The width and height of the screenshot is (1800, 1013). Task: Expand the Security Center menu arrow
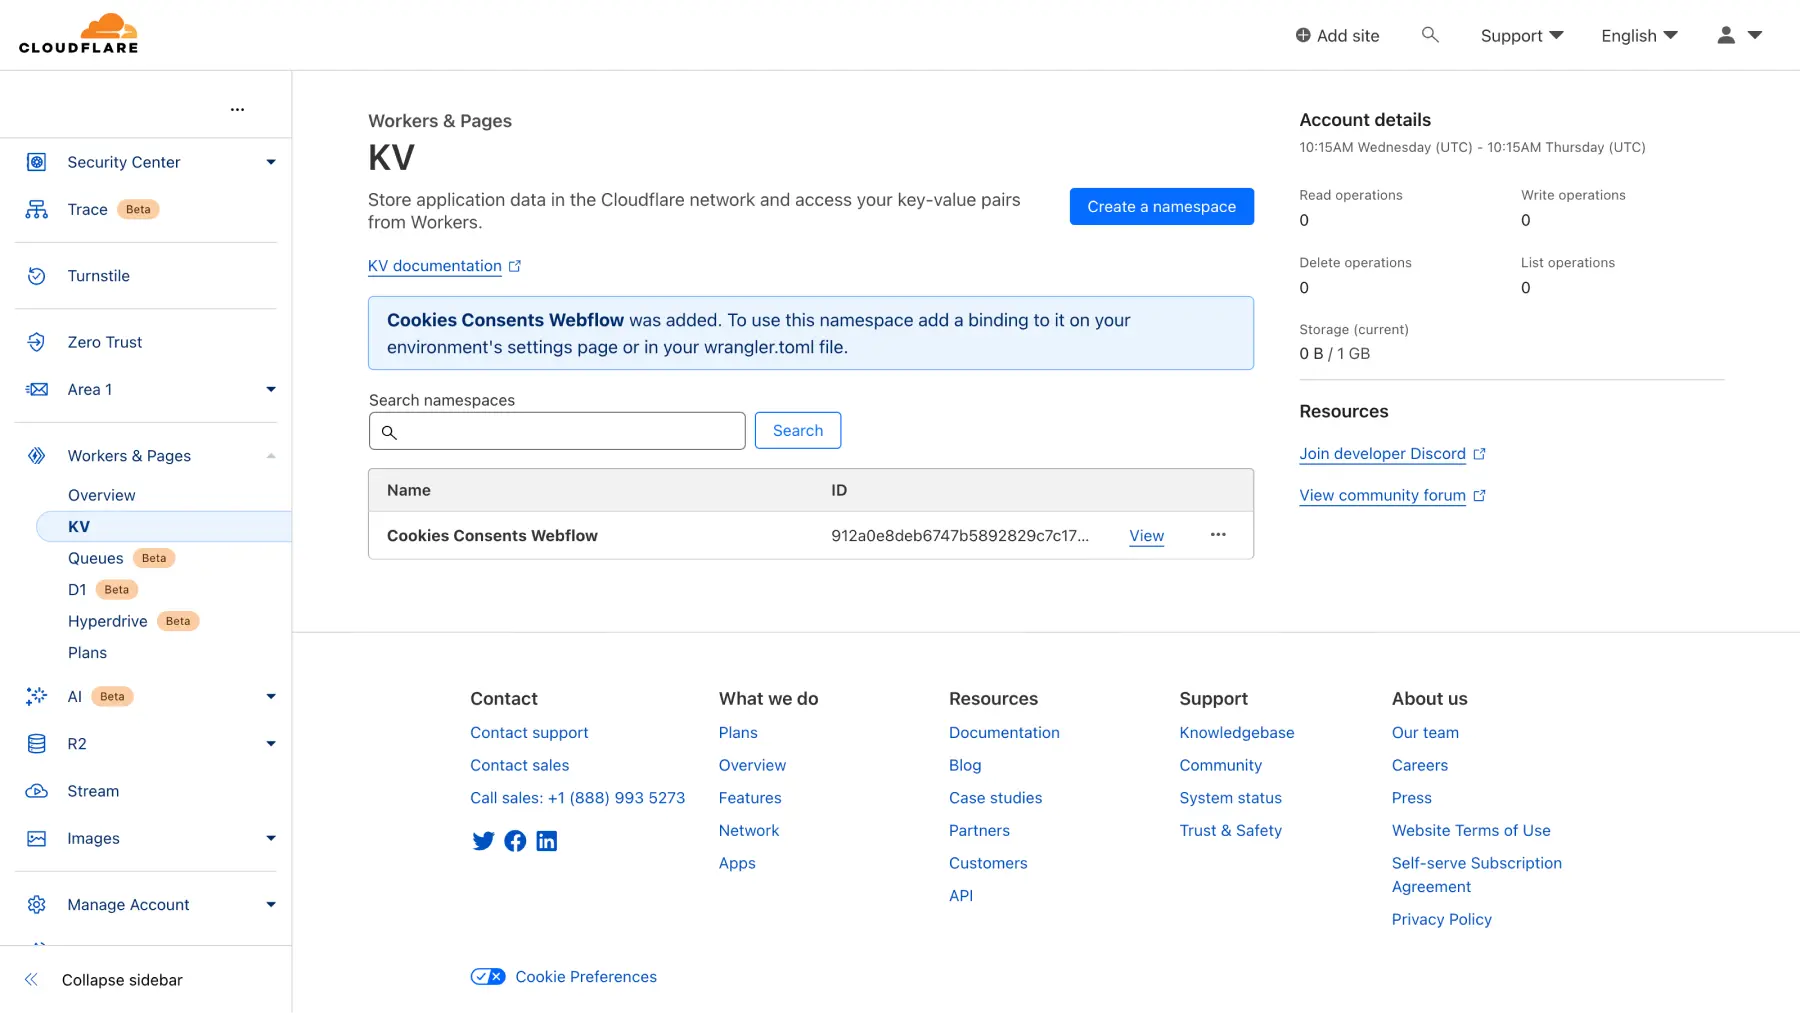271,162
